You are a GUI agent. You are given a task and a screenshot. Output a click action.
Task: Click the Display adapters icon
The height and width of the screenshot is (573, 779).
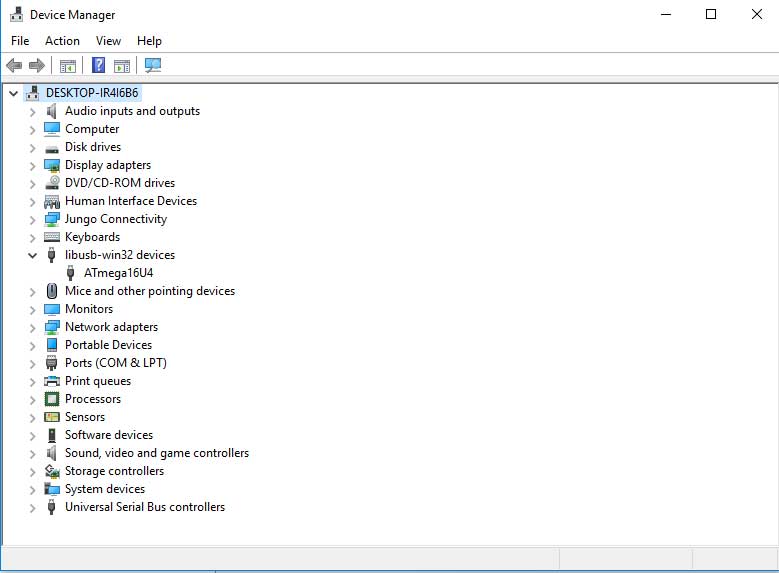tap(52, 165)
